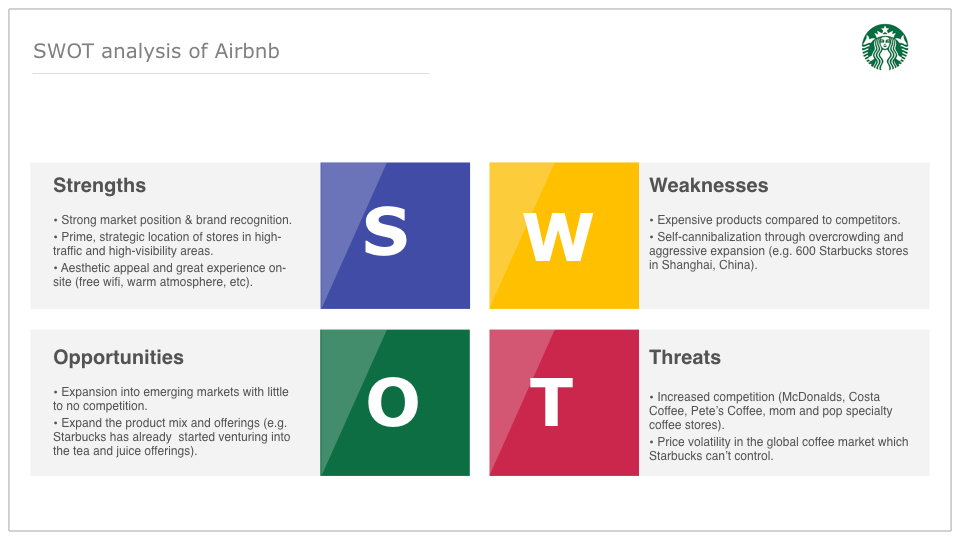Click the SWOT analysis of Airbnb title

coord(156,51)
